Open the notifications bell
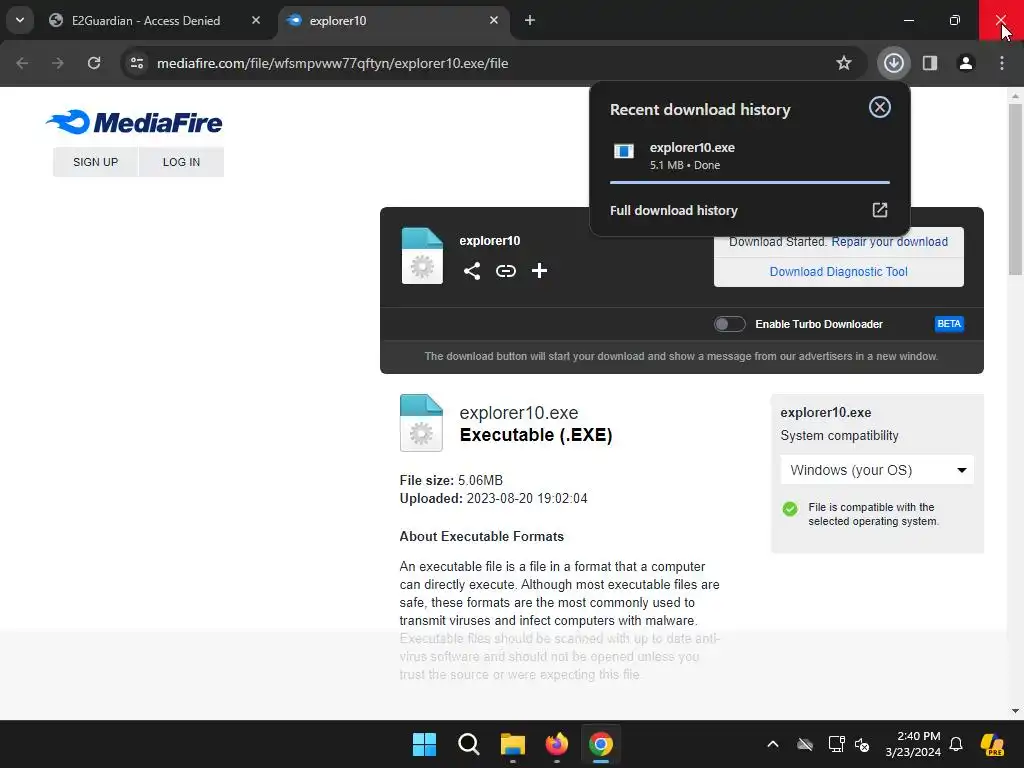This screenshot has width=1024, height=768. [x=956, y=744]
